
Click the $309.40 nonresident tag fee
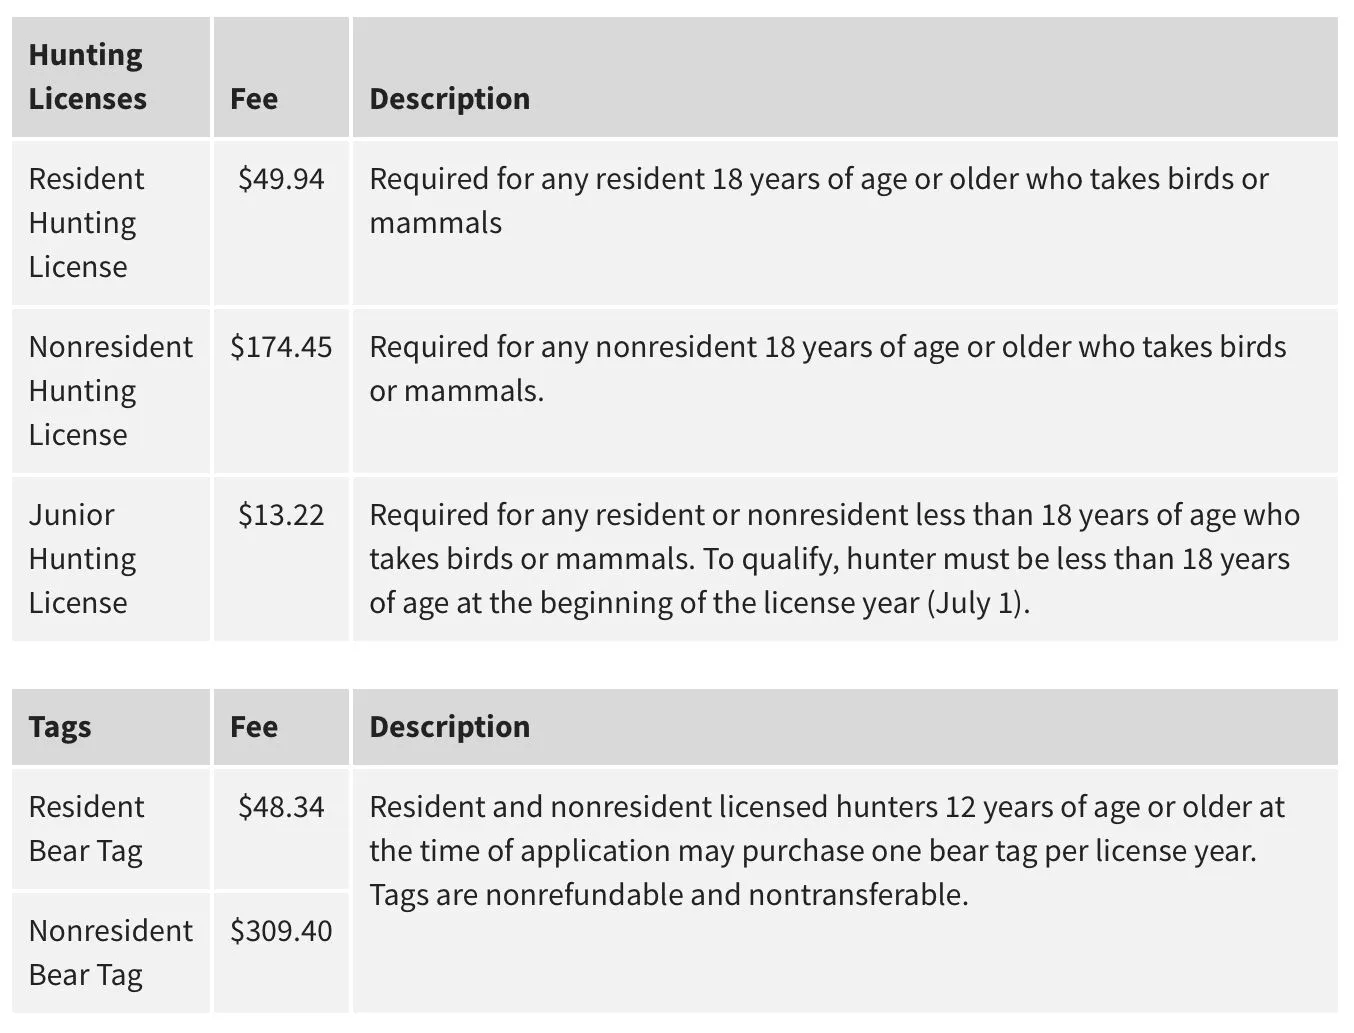281,931
